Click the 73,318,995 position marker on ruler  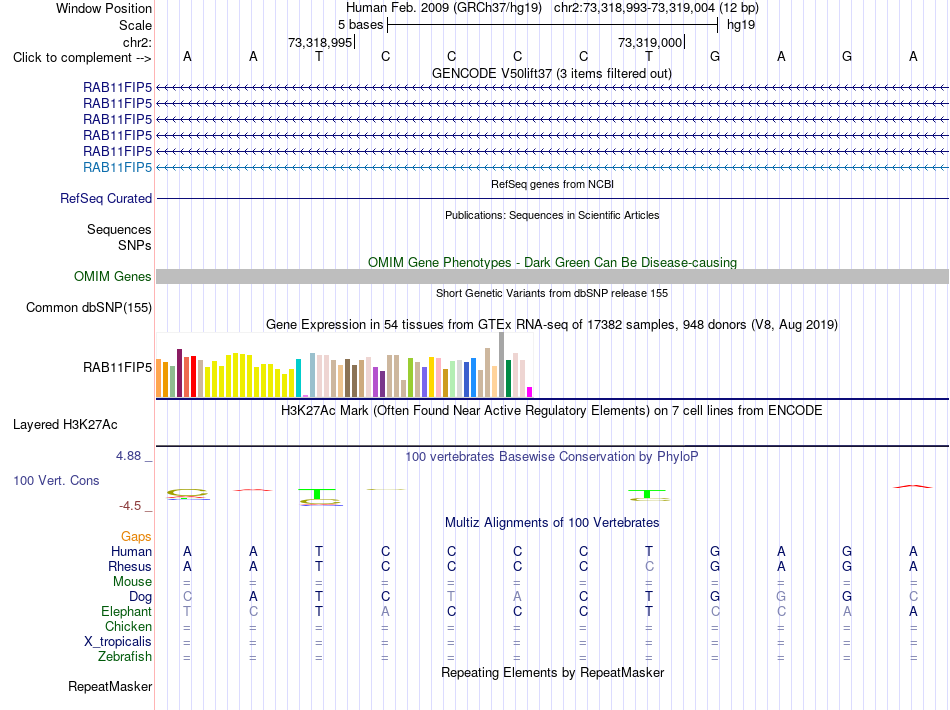pyautogui.click(x=320, y=42)
